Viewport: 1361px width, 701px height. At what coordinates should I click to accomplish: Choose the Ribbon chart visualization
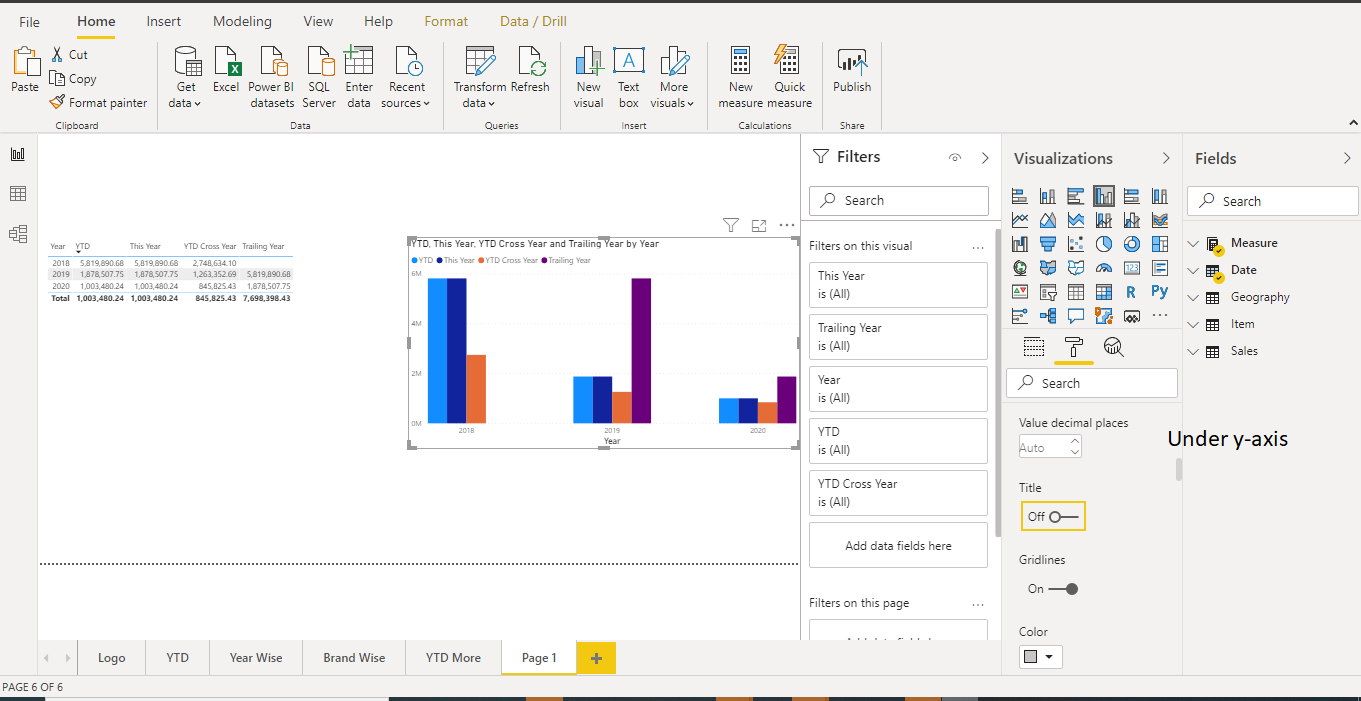click(x=1160, y=220)
